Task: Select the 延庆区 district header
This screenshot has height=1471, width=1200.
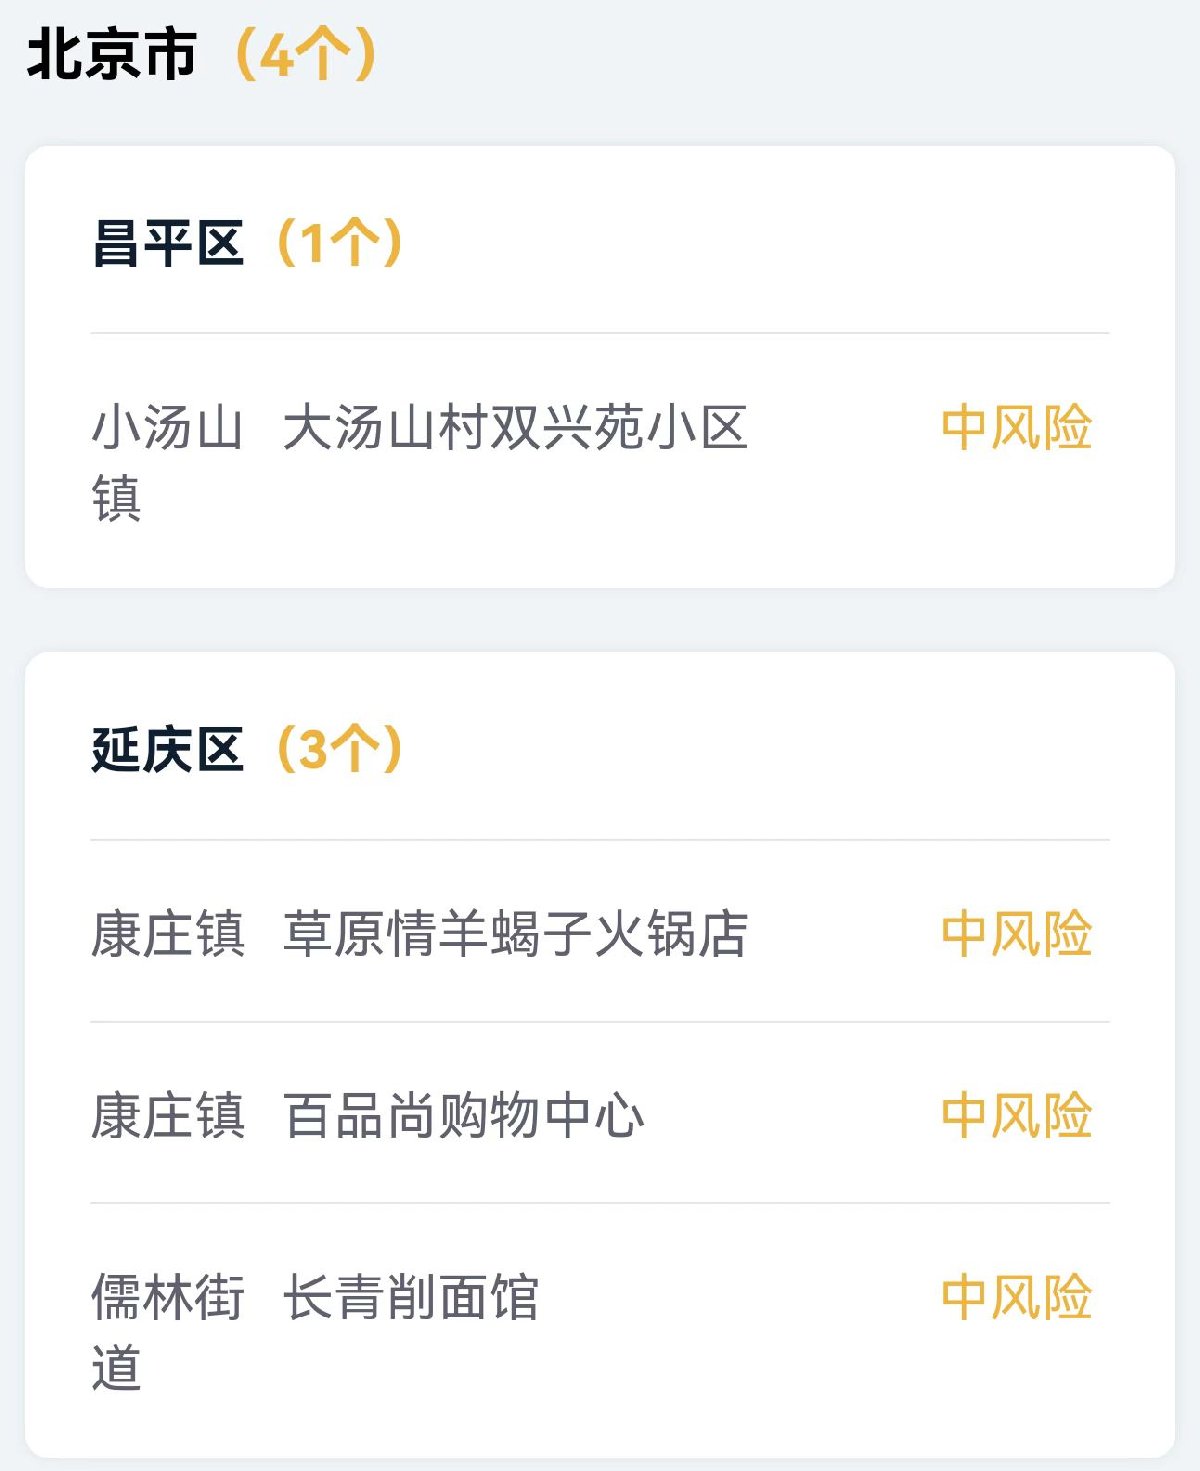Action: 168,749
